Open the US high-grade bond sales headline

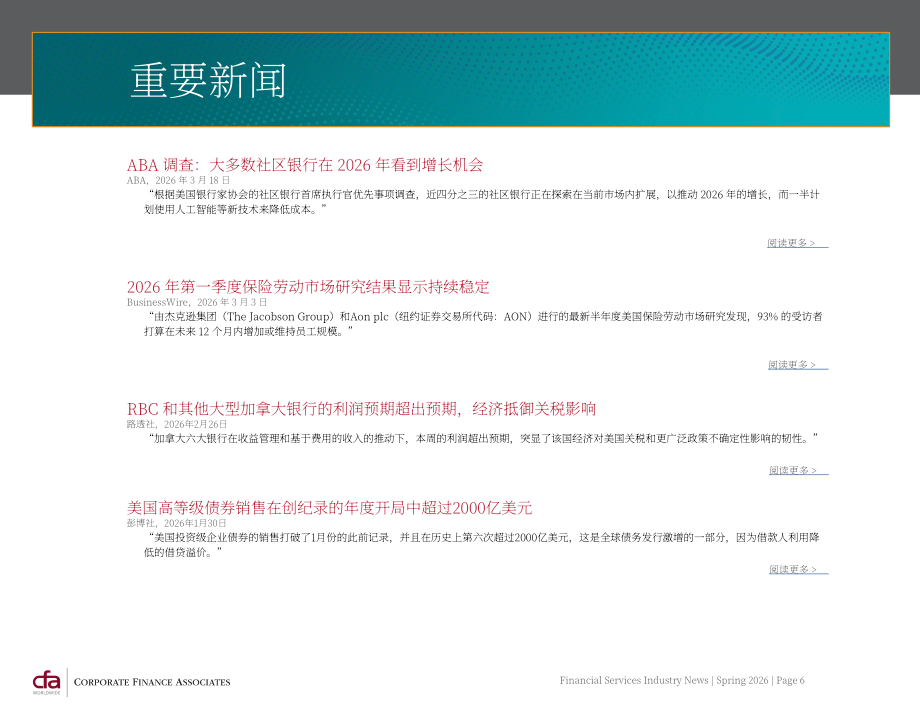329,508
